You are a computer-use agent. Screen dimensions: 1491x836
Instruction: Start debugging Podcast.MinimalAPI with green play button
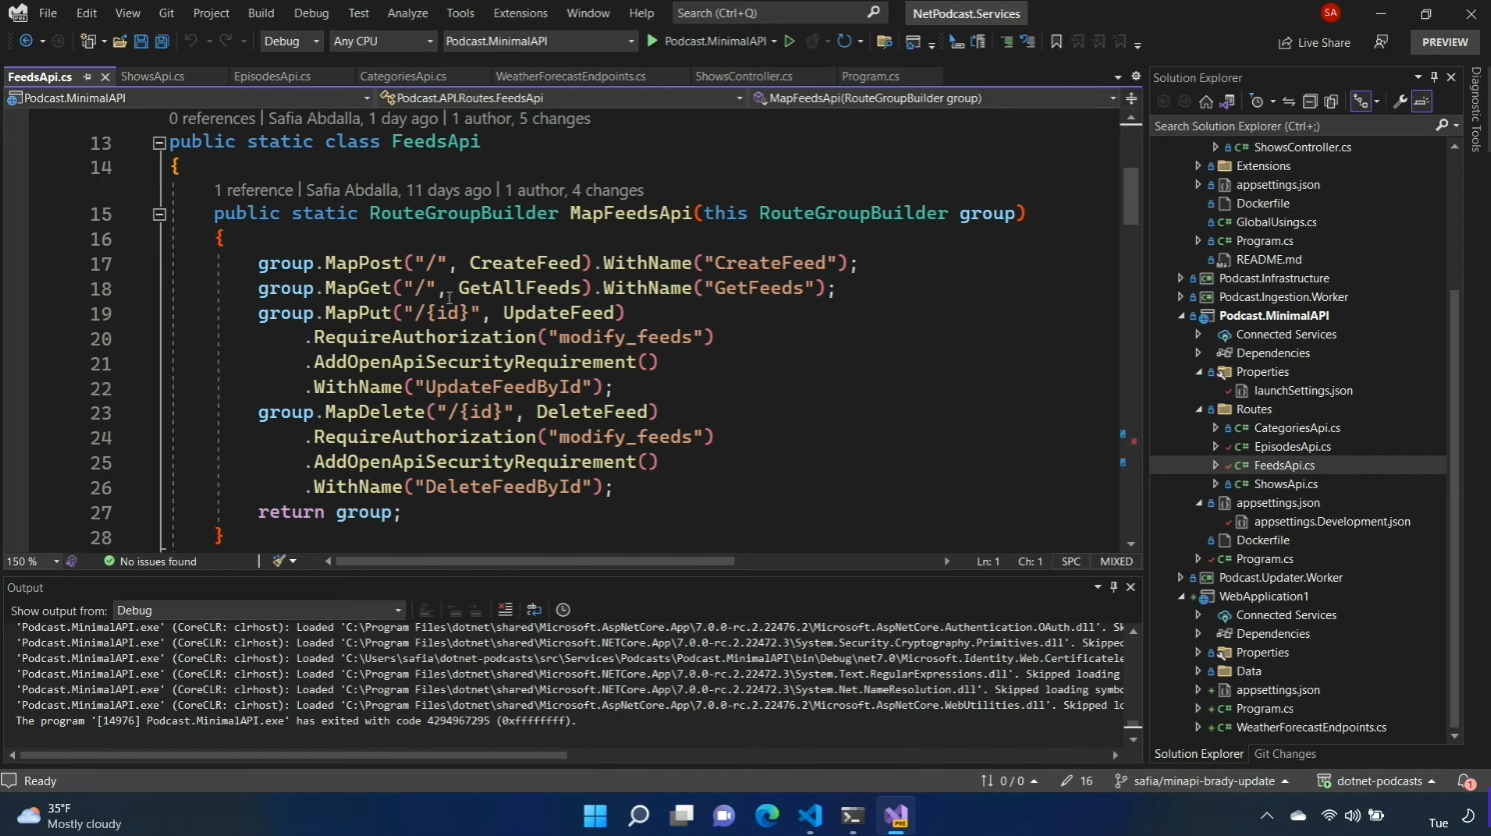pos(653,41)
